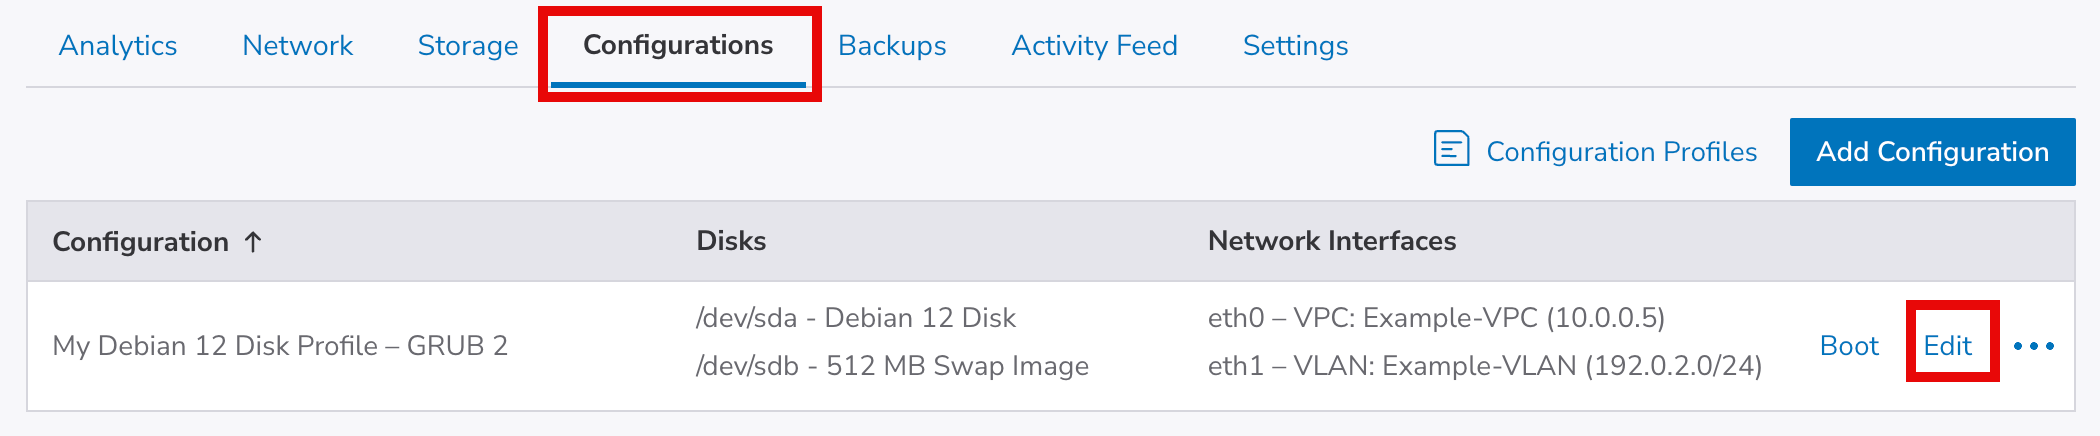The image size is (2100, 436).
Task: Click the Disks column header
Action: pos(731,241)
